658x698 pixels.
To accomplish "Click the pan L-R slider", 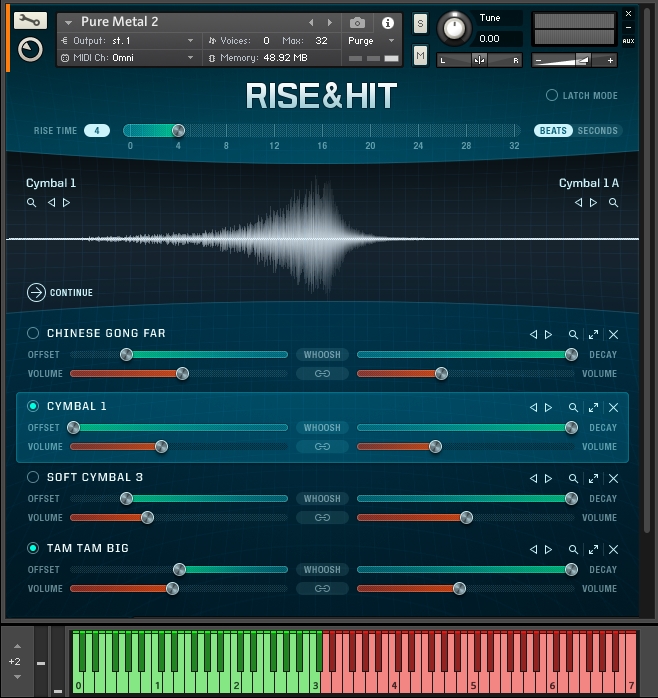I will point(479,60).
